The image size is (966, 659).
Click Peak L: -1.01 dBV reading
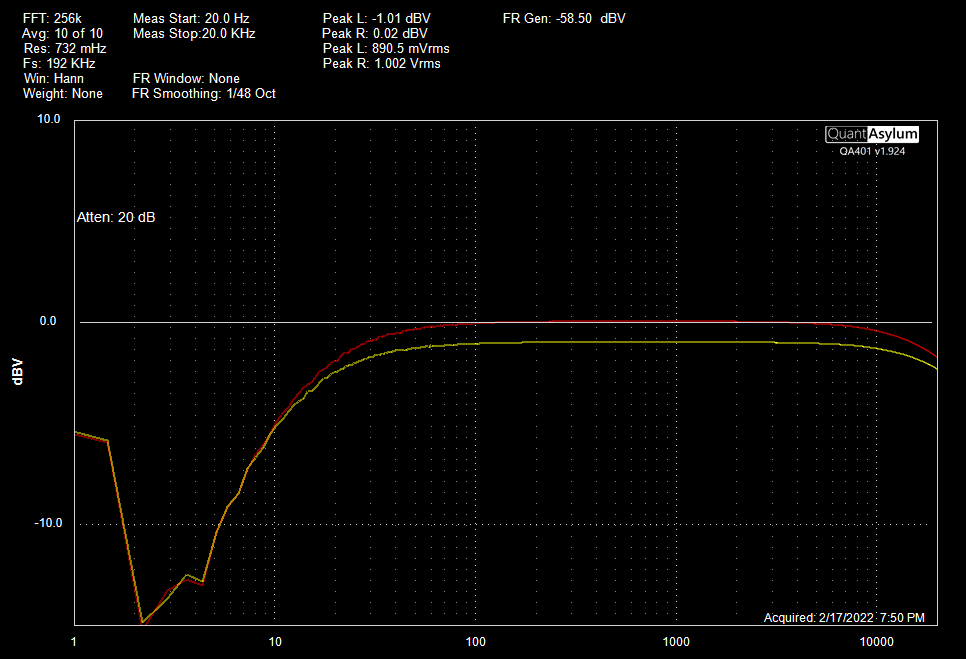pyautogui.click(x=376, y=18)
